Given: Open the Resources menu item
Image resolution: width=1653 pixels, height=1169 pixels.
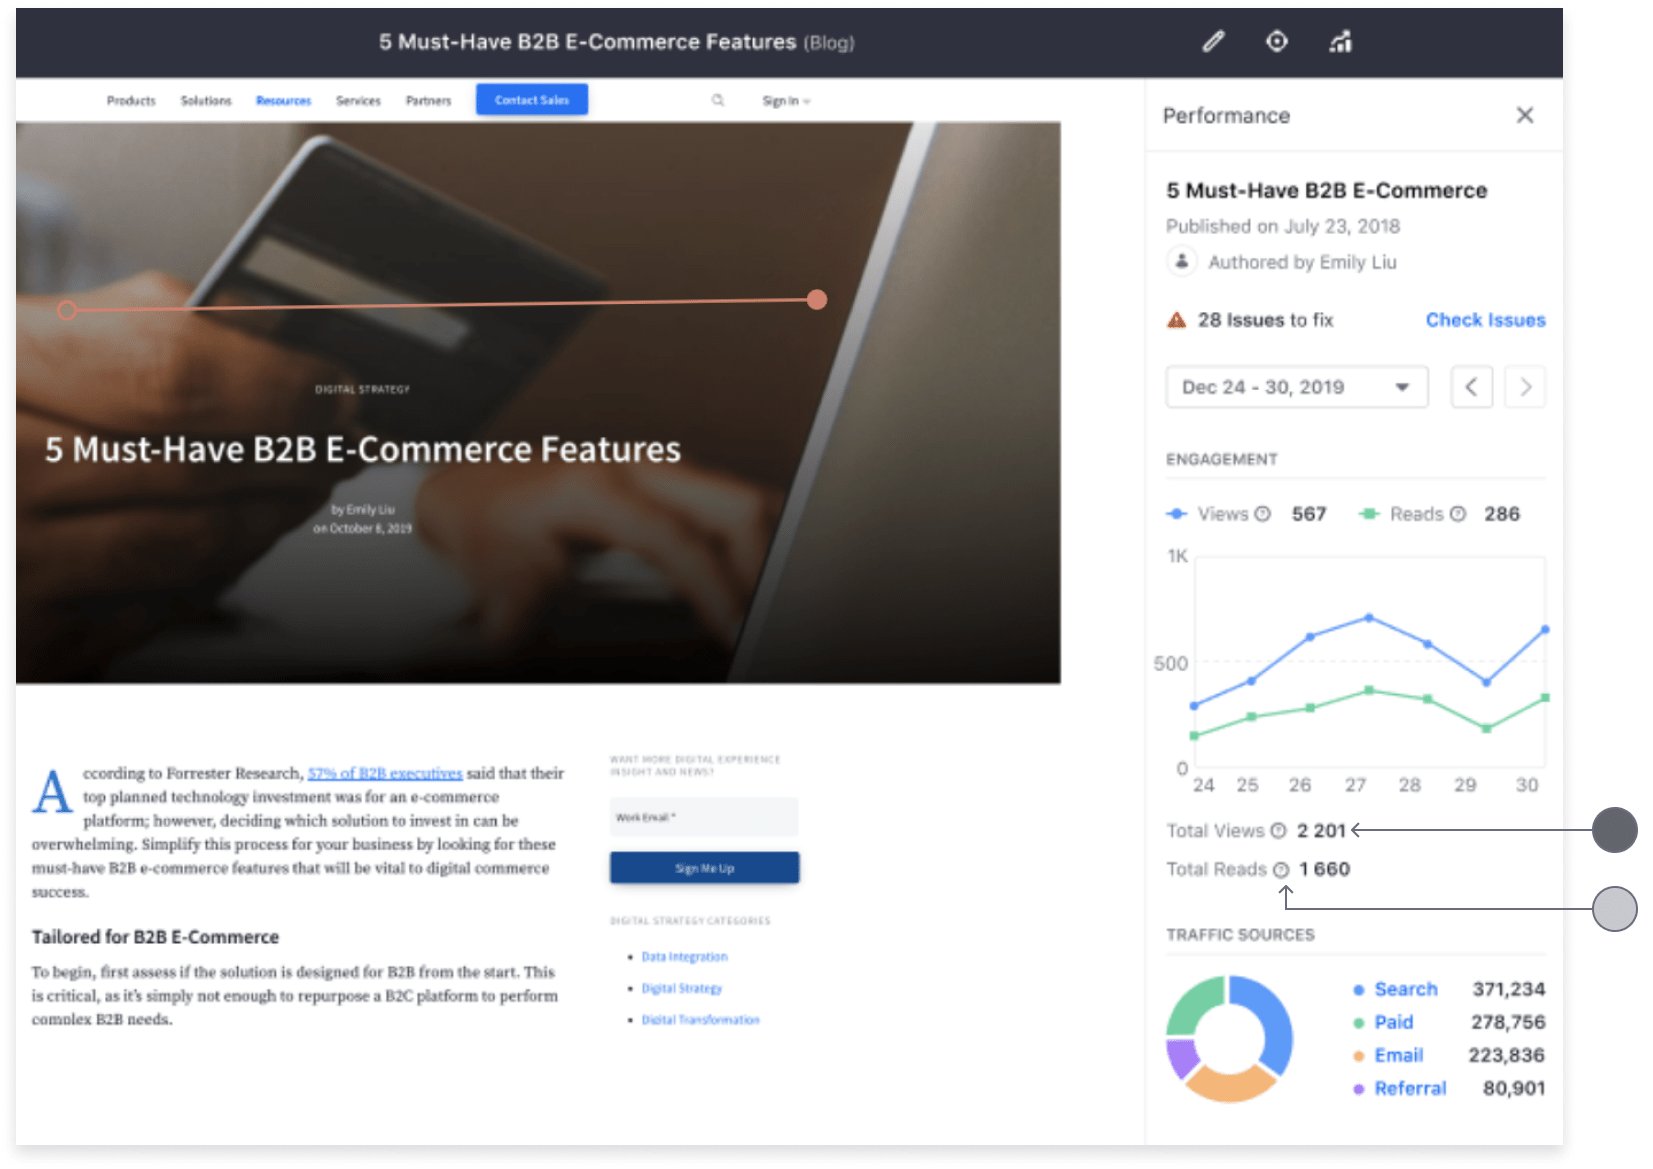Looking at the screenshot, I should (283, 101).
